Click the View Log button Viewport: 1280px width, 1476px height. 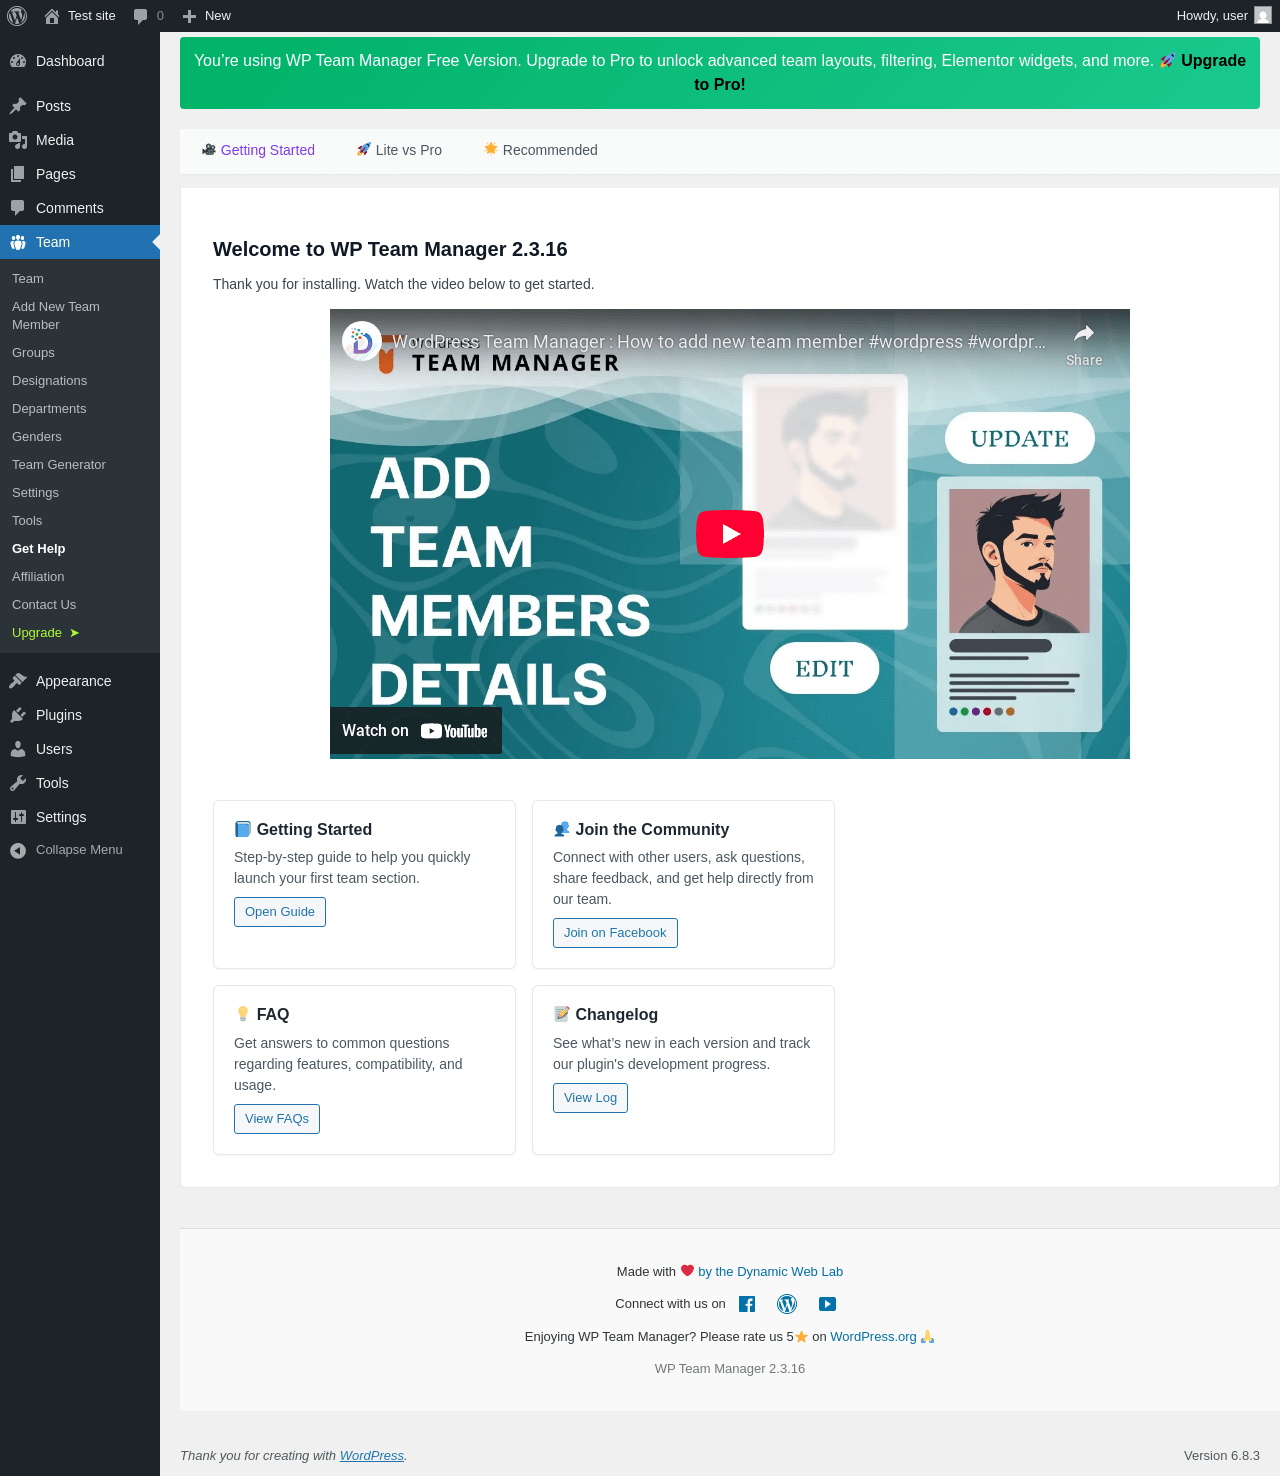[590, 1098]
